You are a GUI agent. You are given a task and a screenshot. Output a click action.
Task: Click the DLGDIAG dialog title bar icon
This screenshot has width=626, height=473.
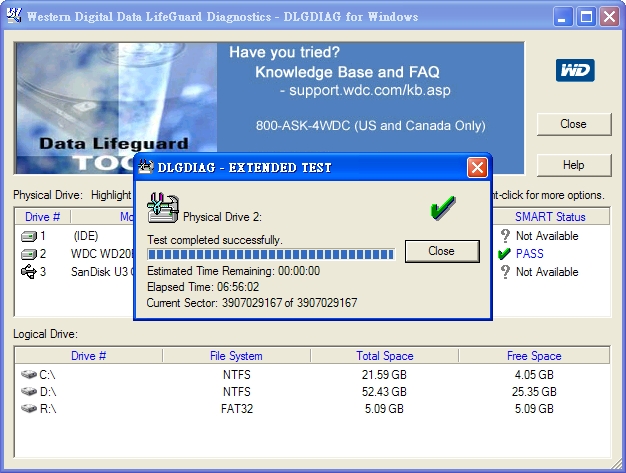tap(146, 166)
